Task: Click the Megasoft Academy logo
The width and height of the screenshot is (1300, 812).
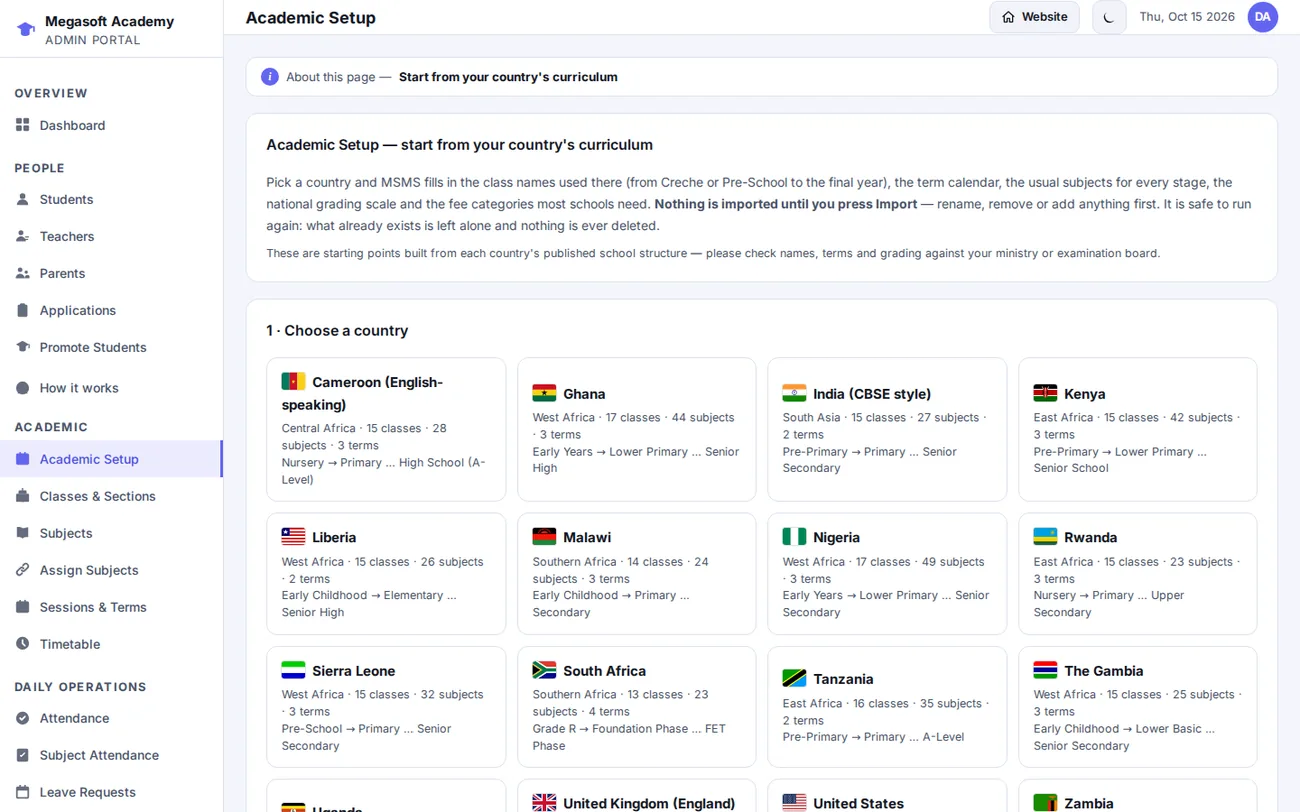Action: [26, 29]
